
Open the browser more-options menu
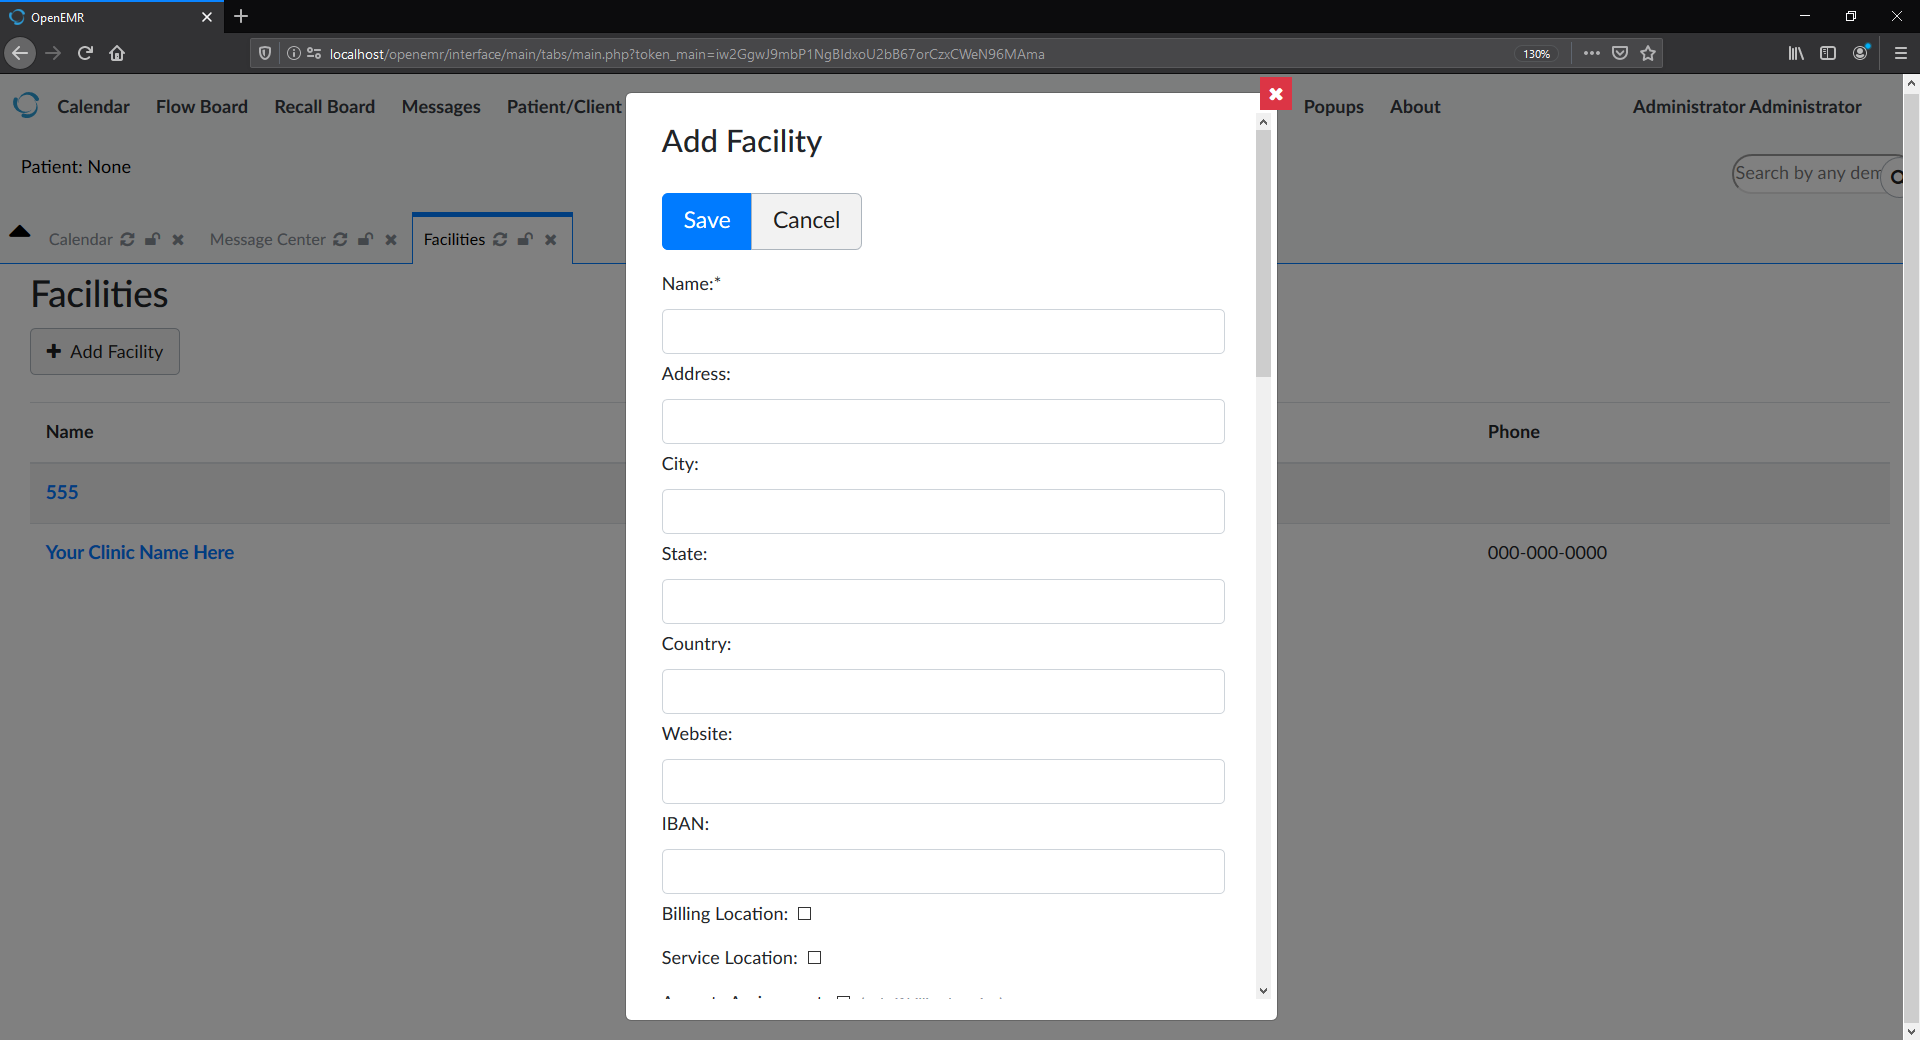click(1591, 53)
